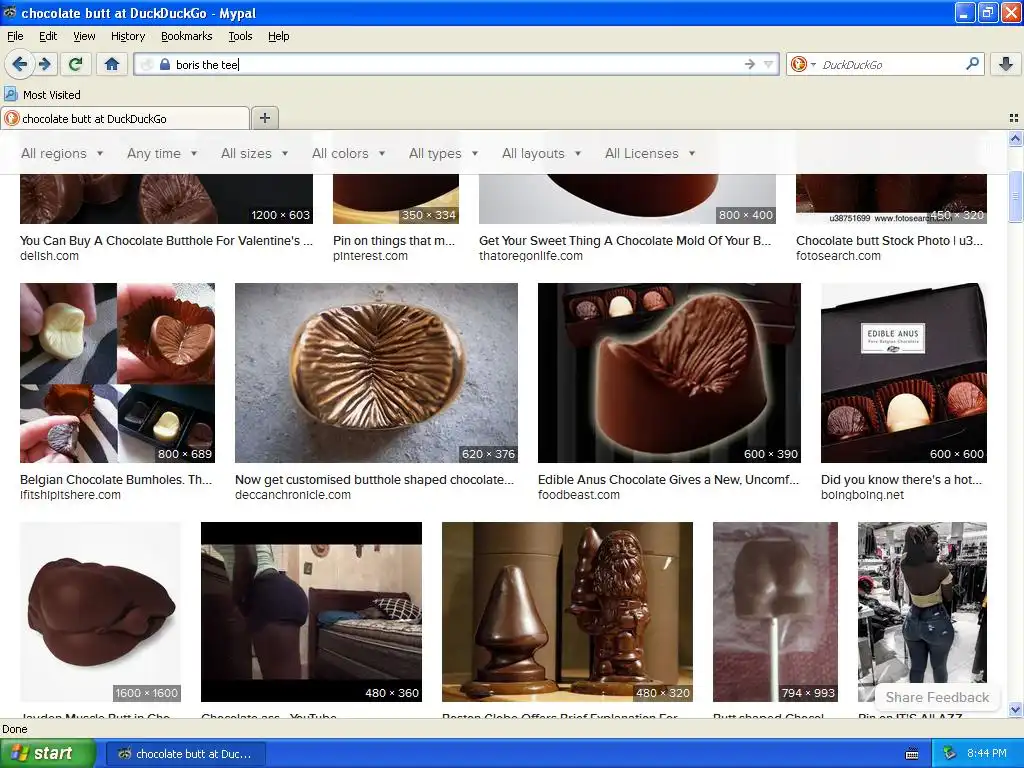Image resolution: width=1024 pixels, height=768 pixels.
Task: Open the thatoregonlife.com result title
Action: (x=625, y=240)
